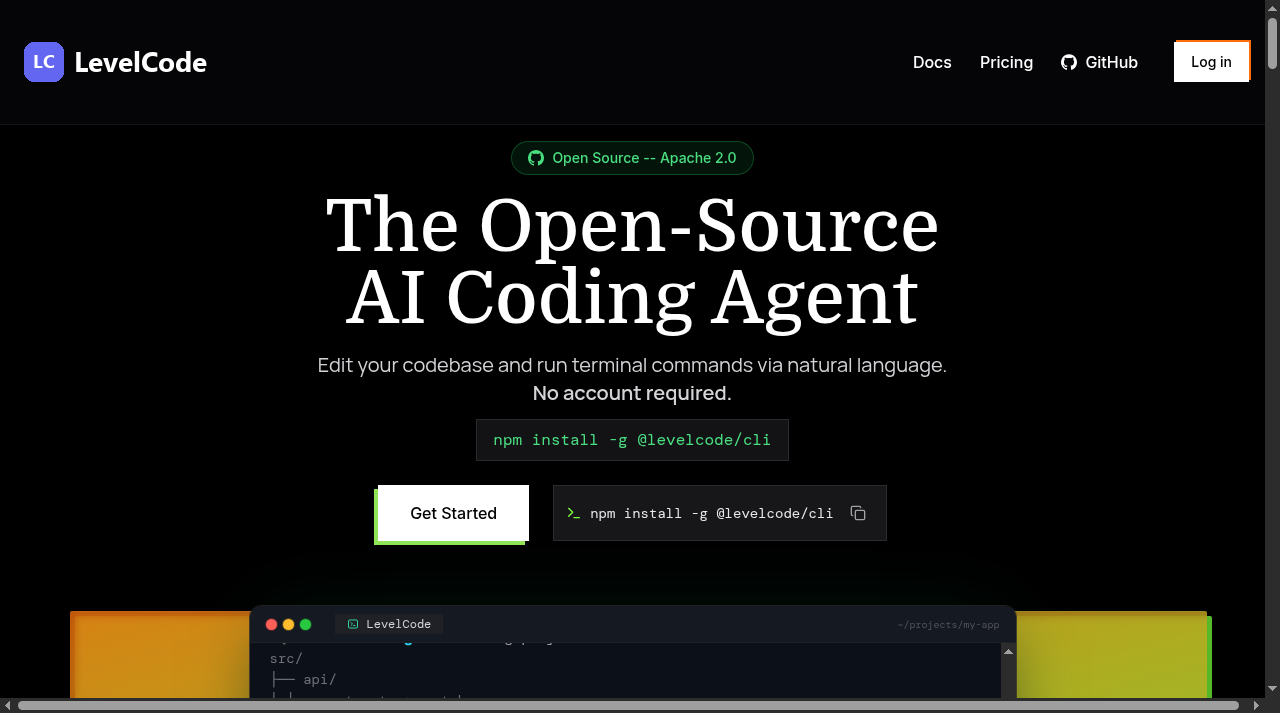Open the Open Source -- Apache 2.0 badge
1280x713 pixels.
pyautogui.click(x=632, y=158)
